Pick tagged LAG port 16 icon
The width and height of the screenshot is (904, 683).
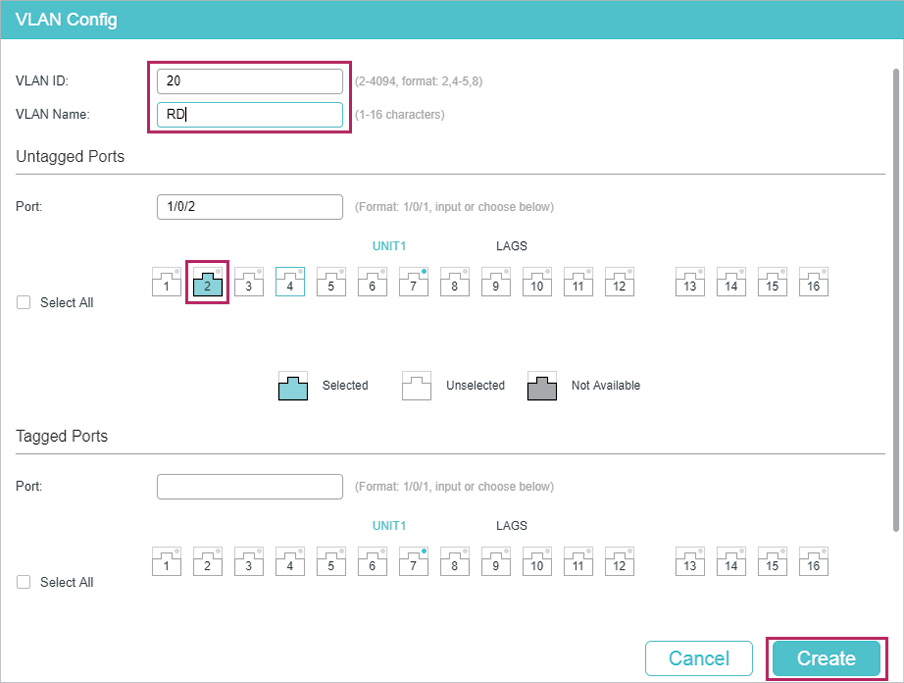(x=813, y=562)
